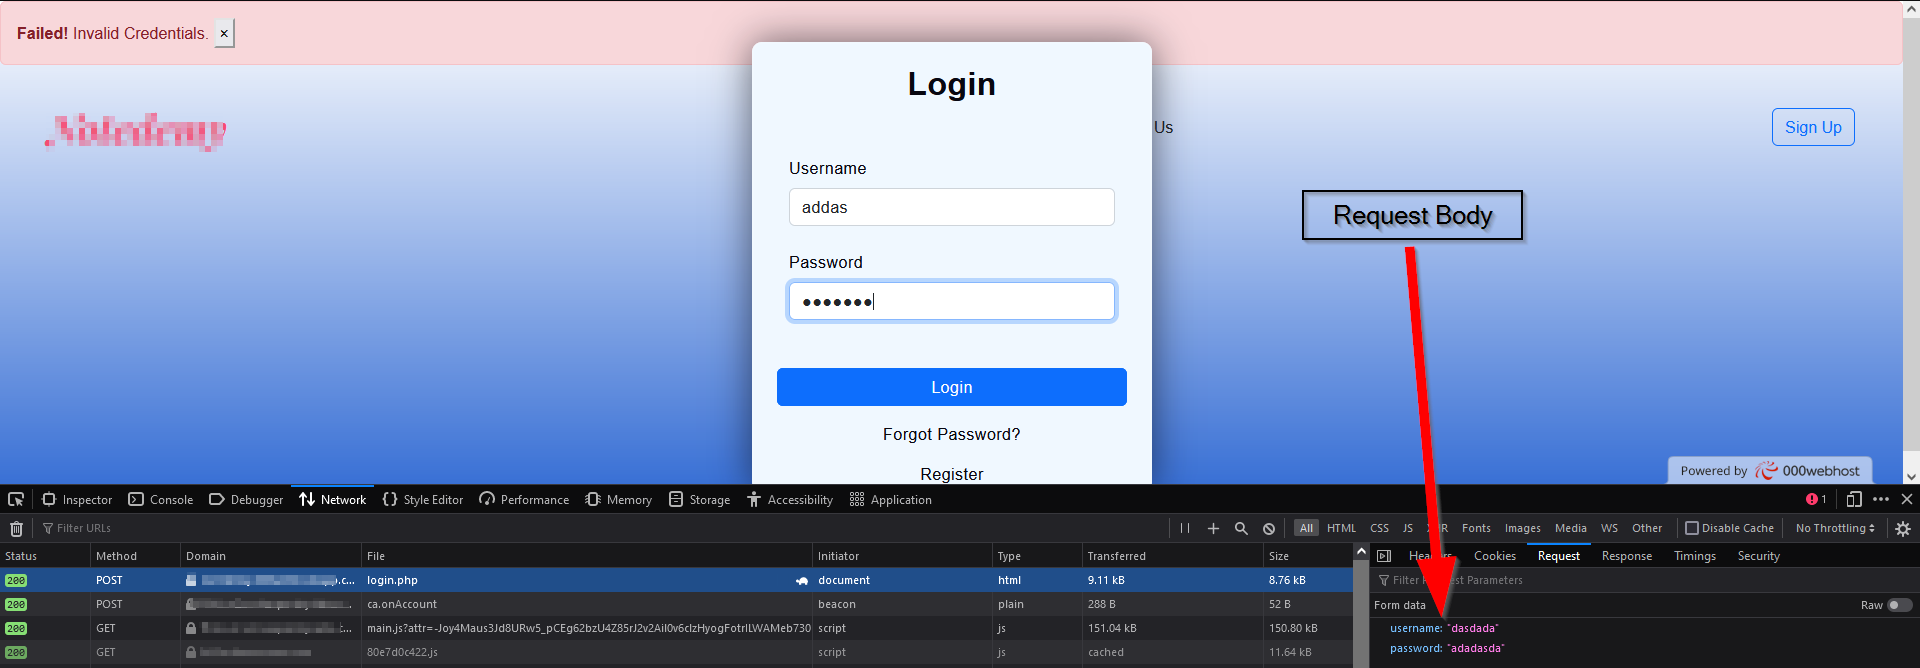Collapse the request details pane icon
Screen dimensions: 1920x668
(x=1384, y=556)
